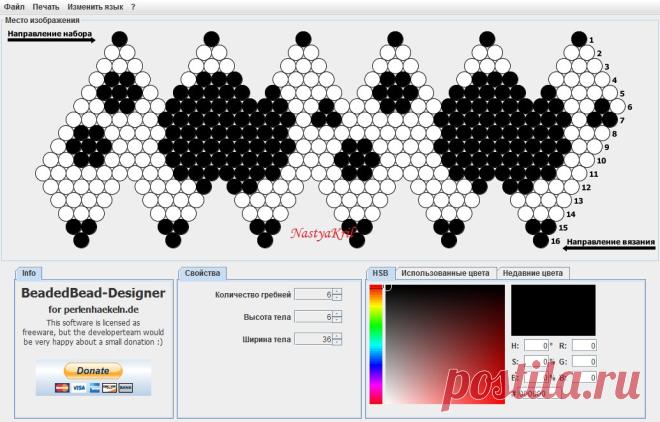Pick a color in the saturation-brightness square
The image size is (660, 422).
[445, 344]
